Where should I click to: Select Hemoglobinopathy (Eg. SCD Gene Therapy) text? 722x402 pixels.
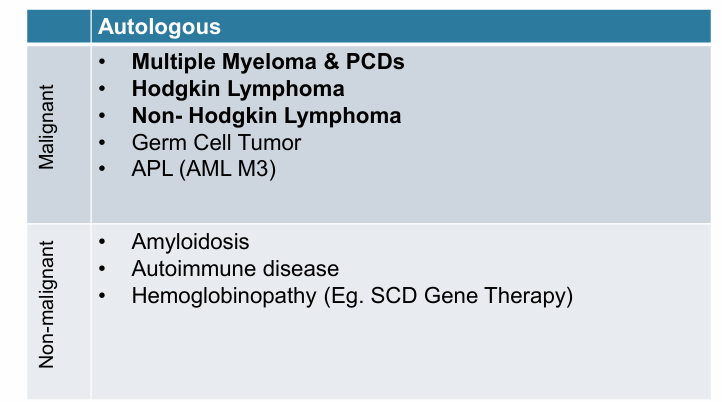352,296
